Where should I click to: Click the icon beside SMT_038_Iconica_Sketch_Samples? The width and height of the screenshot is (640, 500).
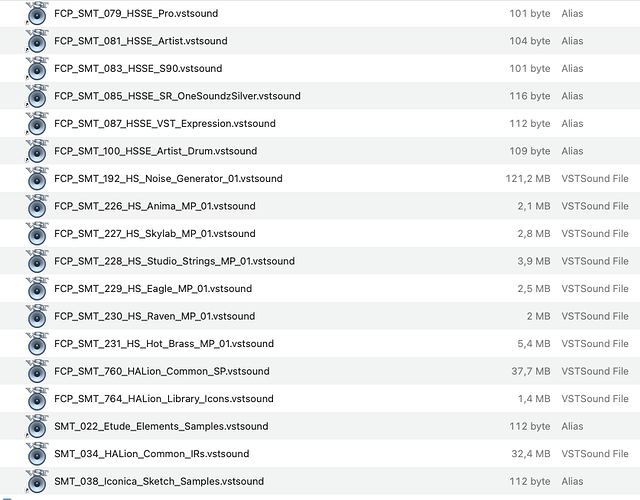click(36, 482)
